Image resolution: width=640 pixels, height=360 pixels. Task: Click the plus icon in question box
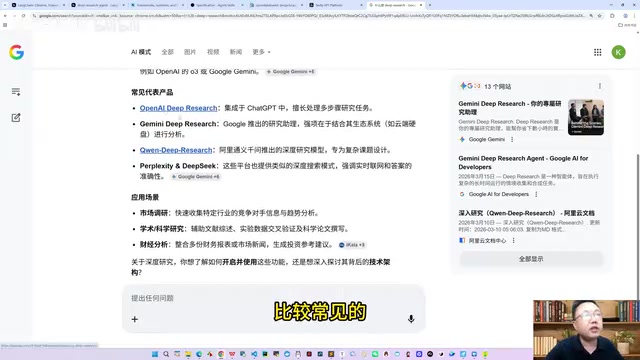click(135, 319)
